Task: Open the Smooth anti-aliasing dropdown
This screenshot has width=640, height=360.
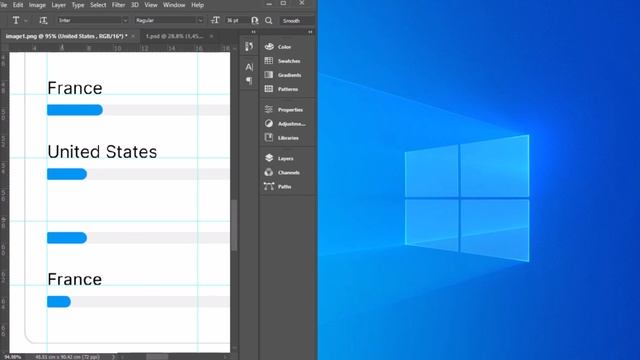Action: (297, 20)
